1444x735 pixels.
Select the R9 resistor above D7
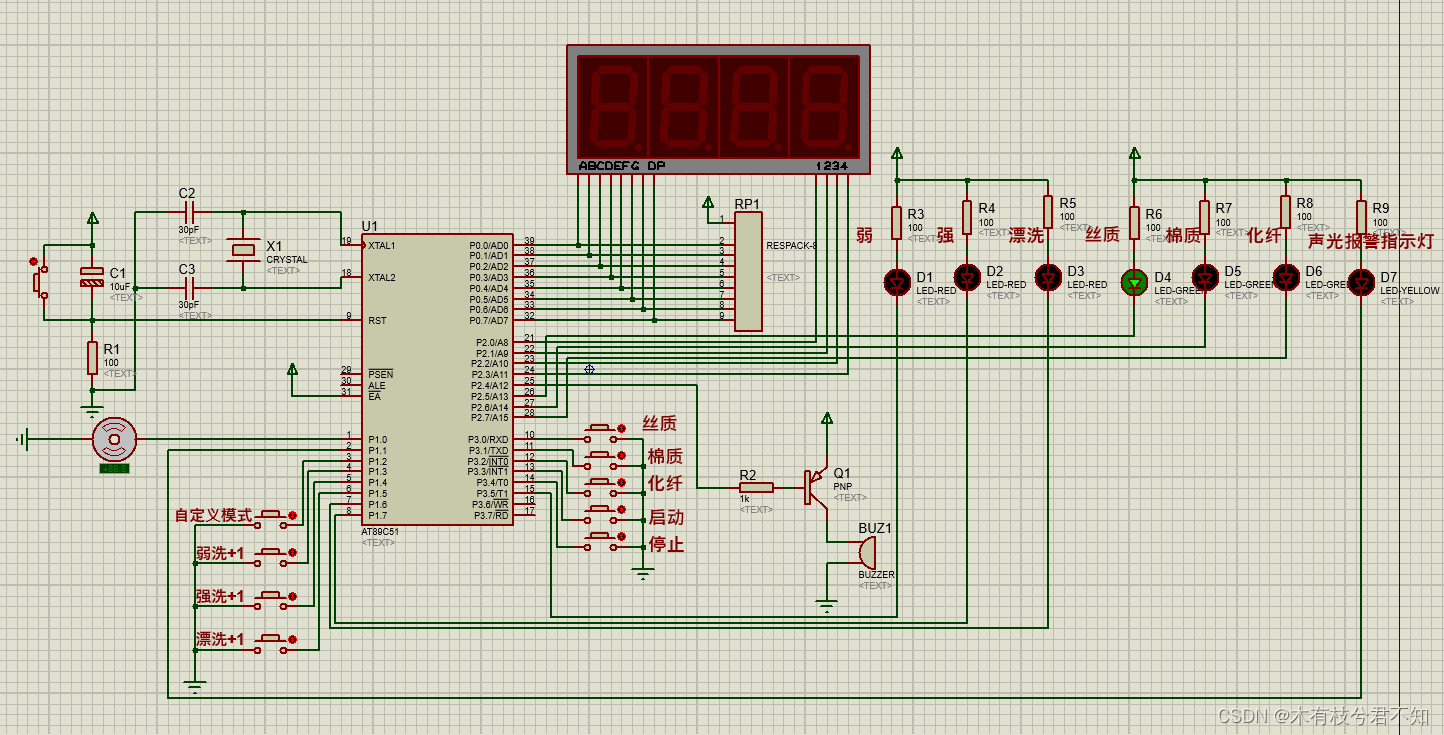[x=1361, y=217]
